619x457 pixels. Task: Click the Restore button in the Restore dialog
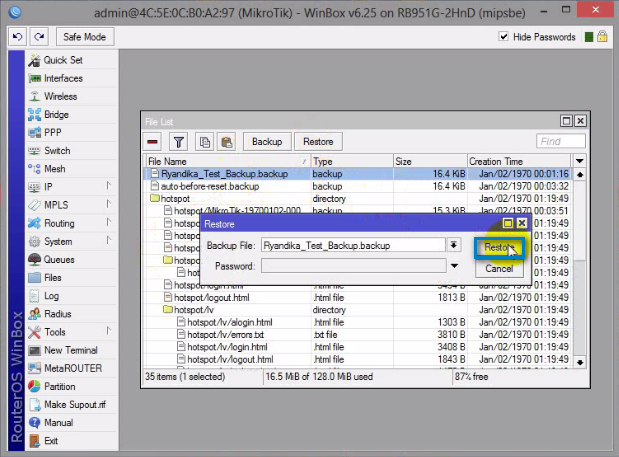coord(499,247)
